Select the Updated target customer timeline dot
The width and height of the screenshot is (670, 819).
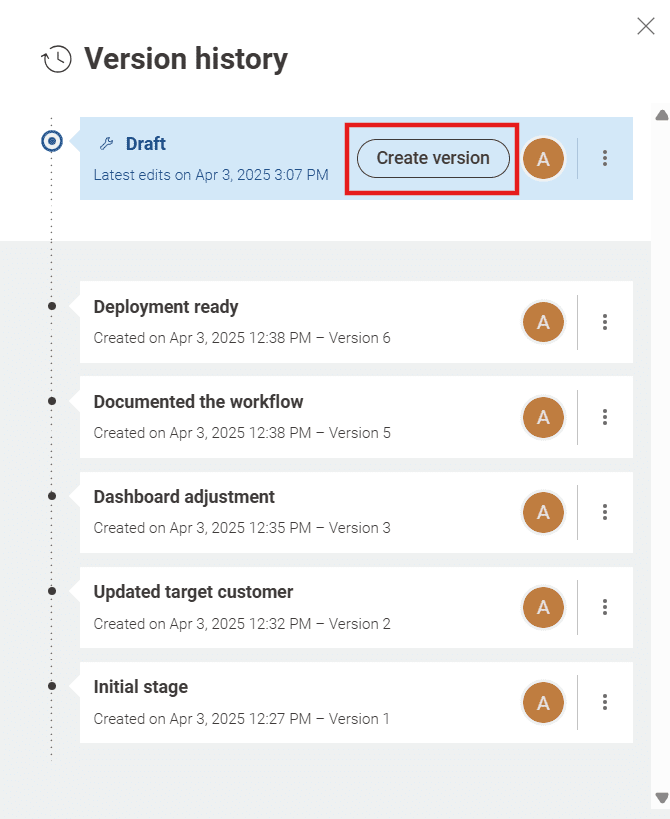(x=52, y=591)
